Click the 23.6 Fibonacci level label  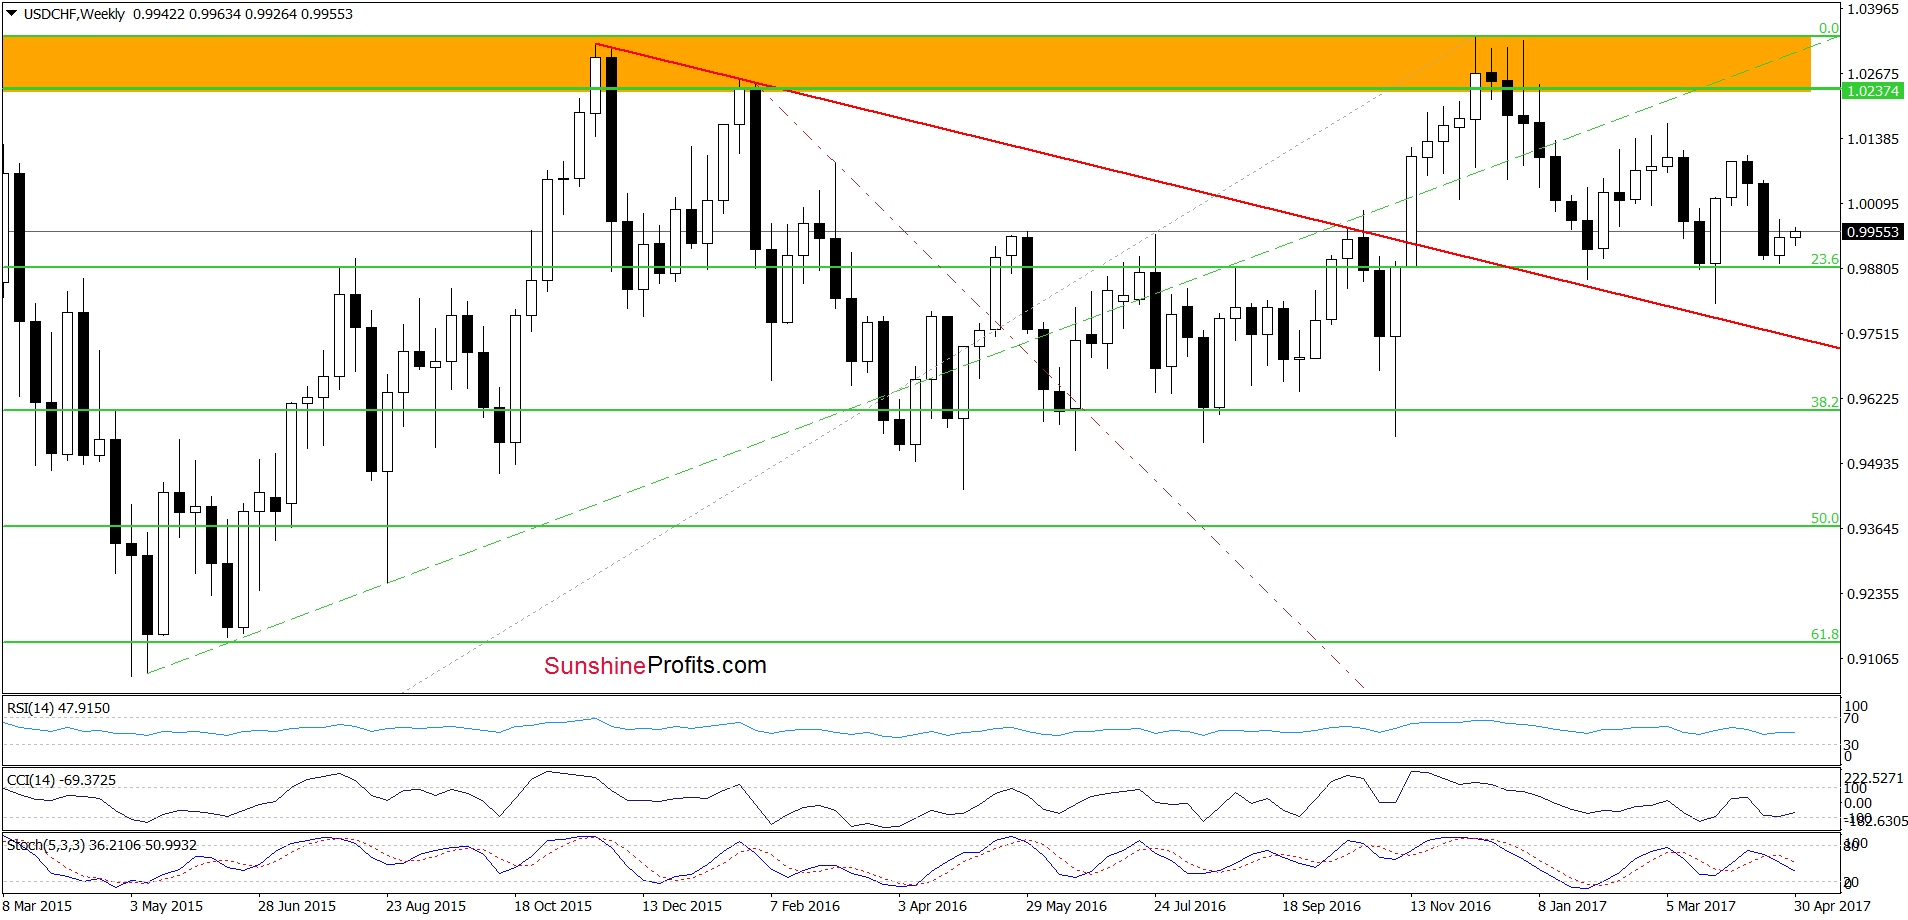[x=1824, y=259]
